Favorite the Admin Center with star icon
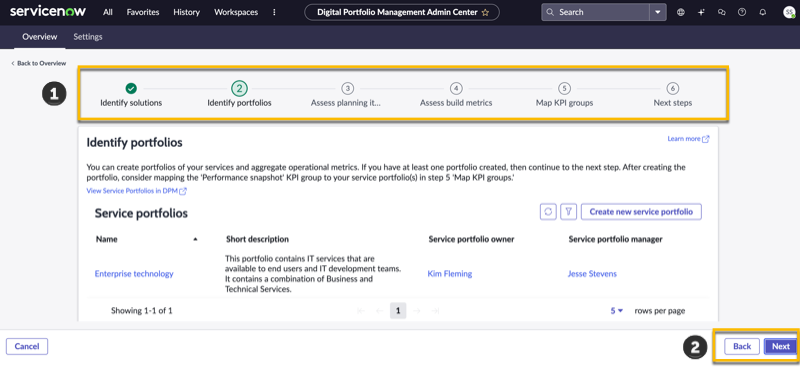 [x=485, y=13]
